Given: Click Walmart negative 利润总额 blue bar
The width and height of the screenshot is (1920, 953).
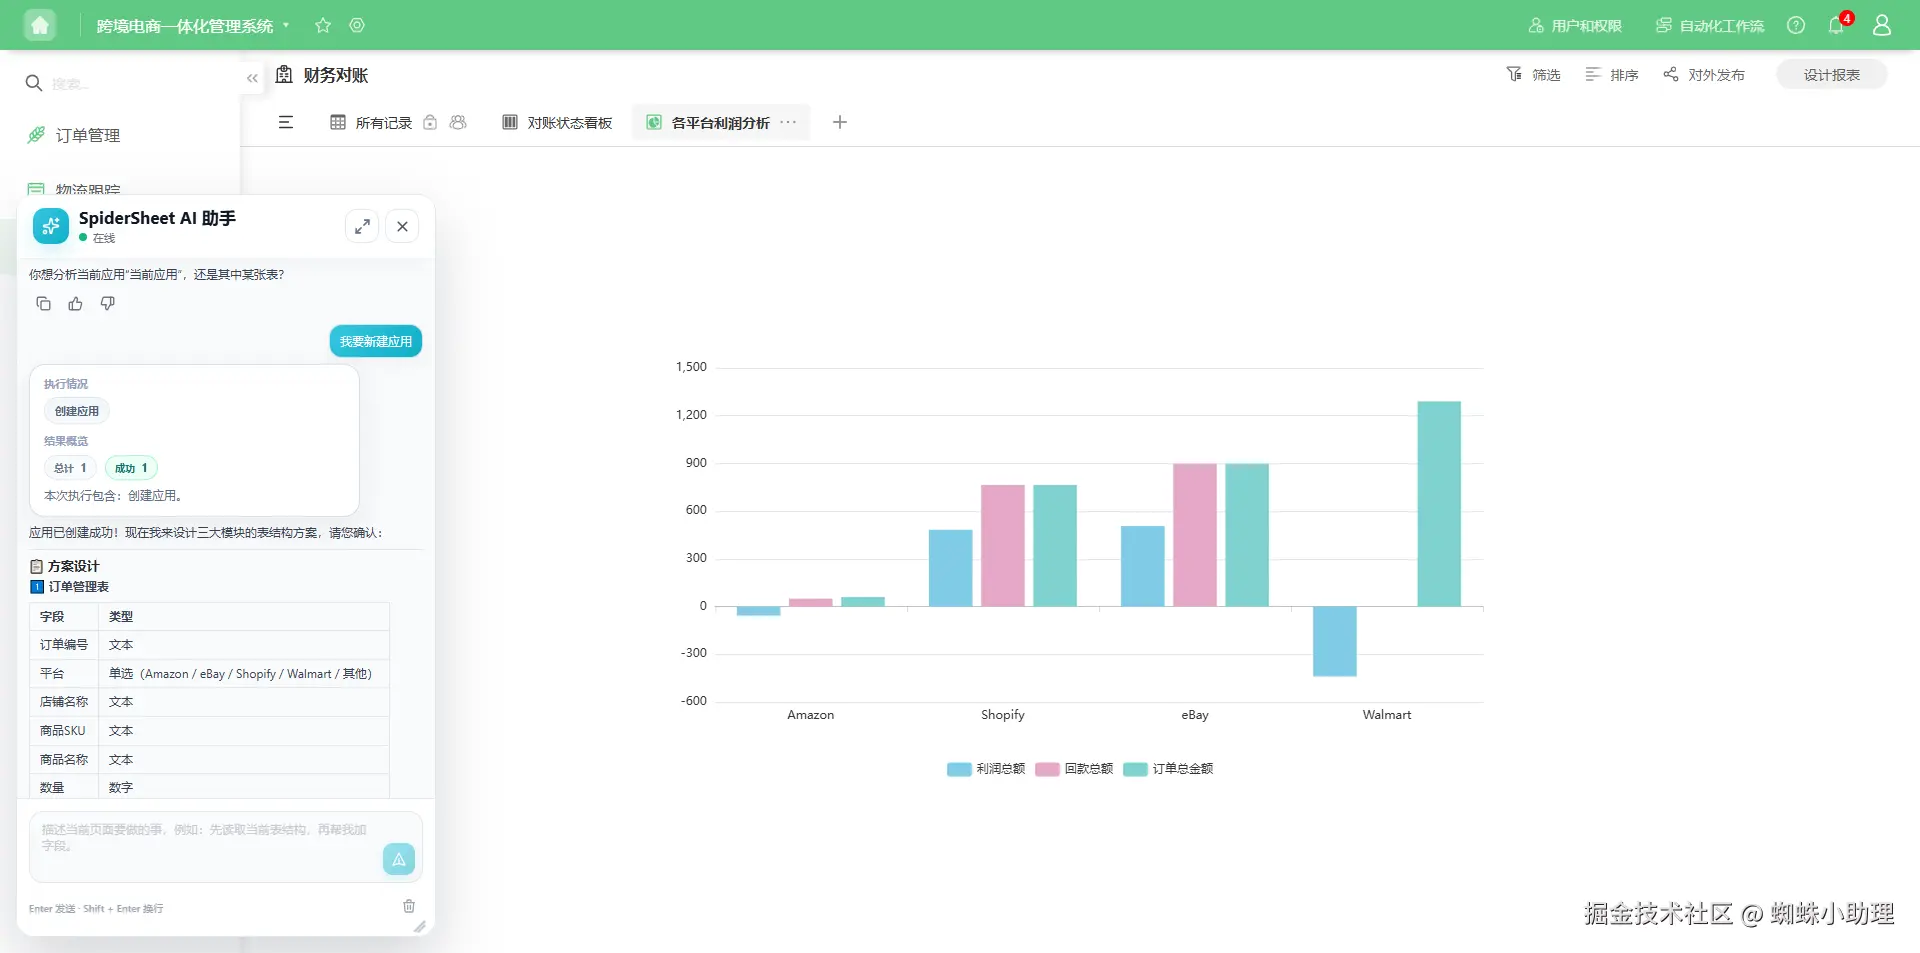Looking at the screenshot, I should [1335, 641].
